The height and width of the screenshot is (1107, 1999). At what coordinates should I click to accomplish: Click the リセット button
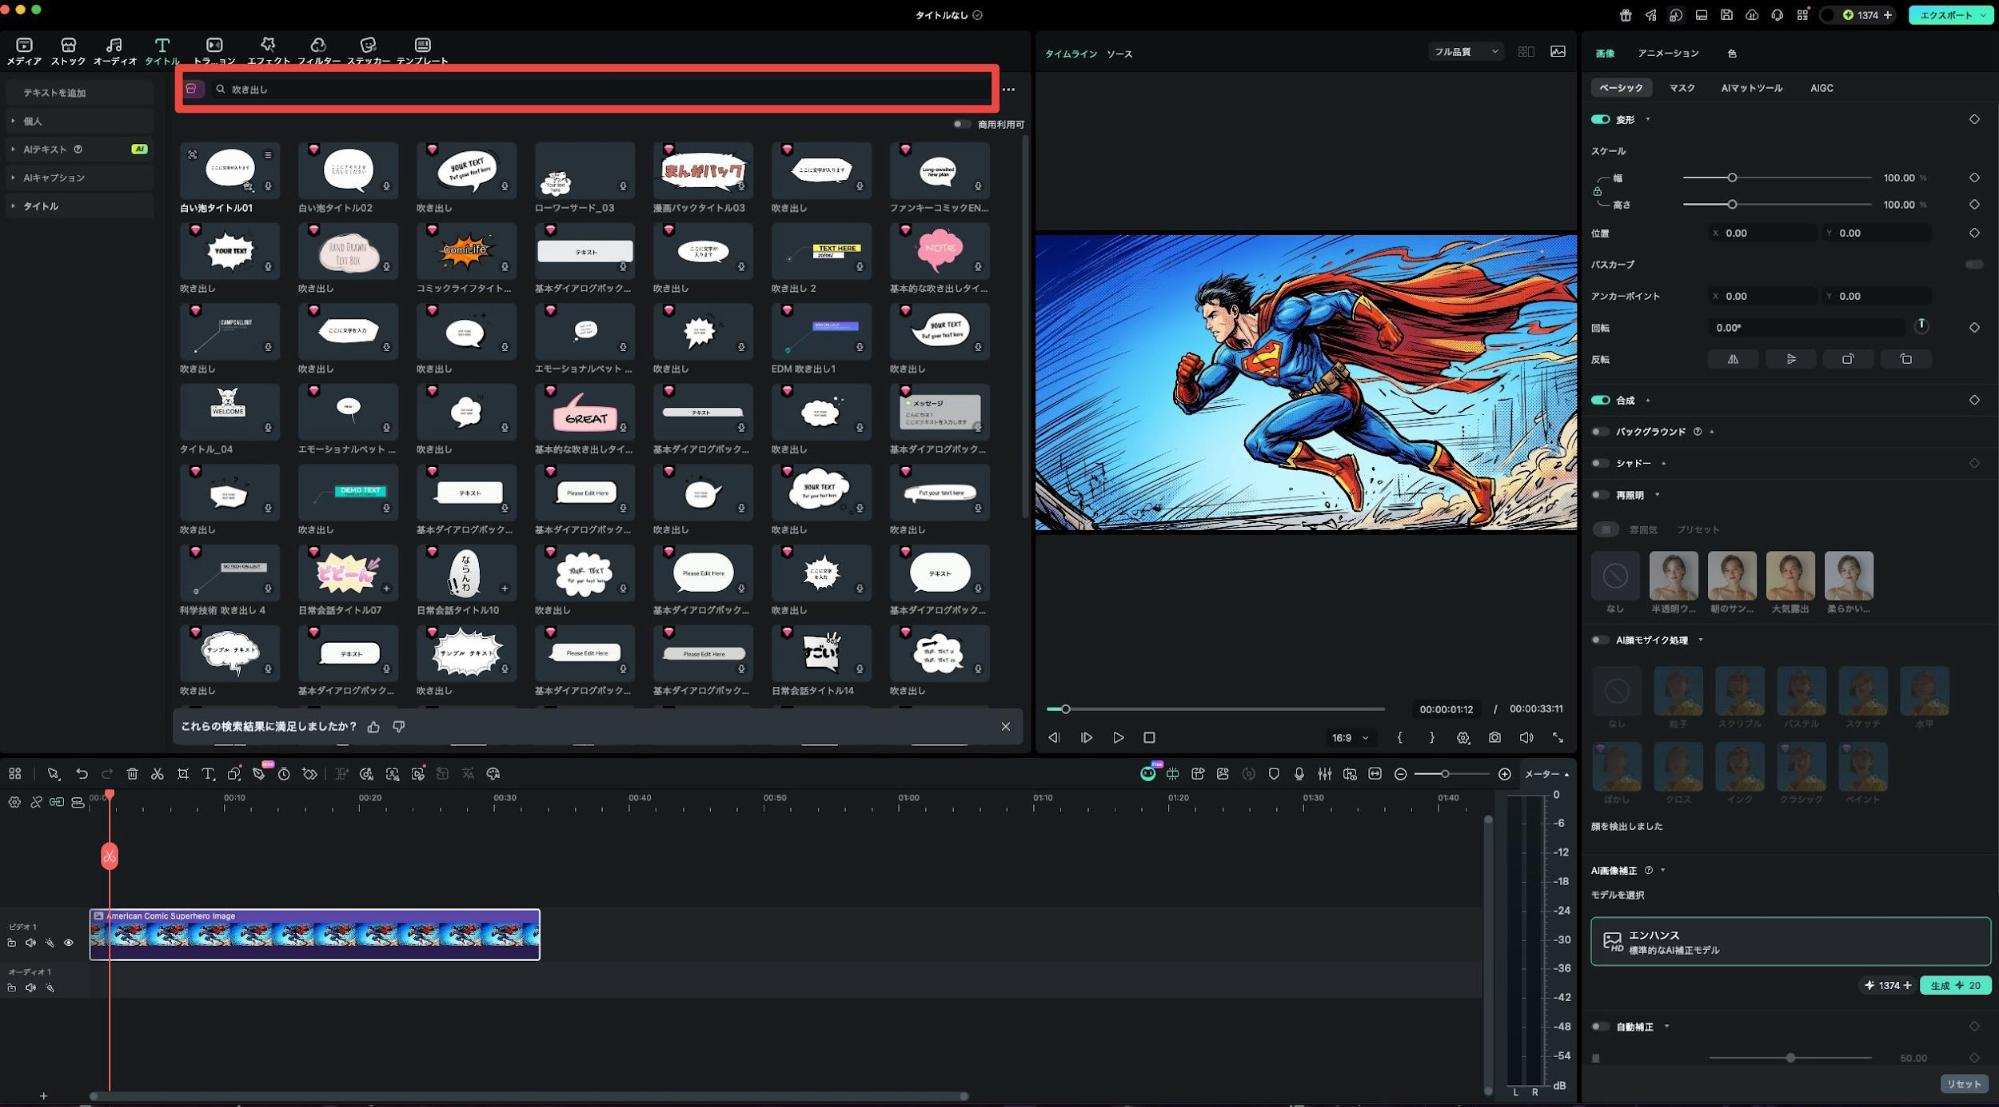point(1964,1084)
